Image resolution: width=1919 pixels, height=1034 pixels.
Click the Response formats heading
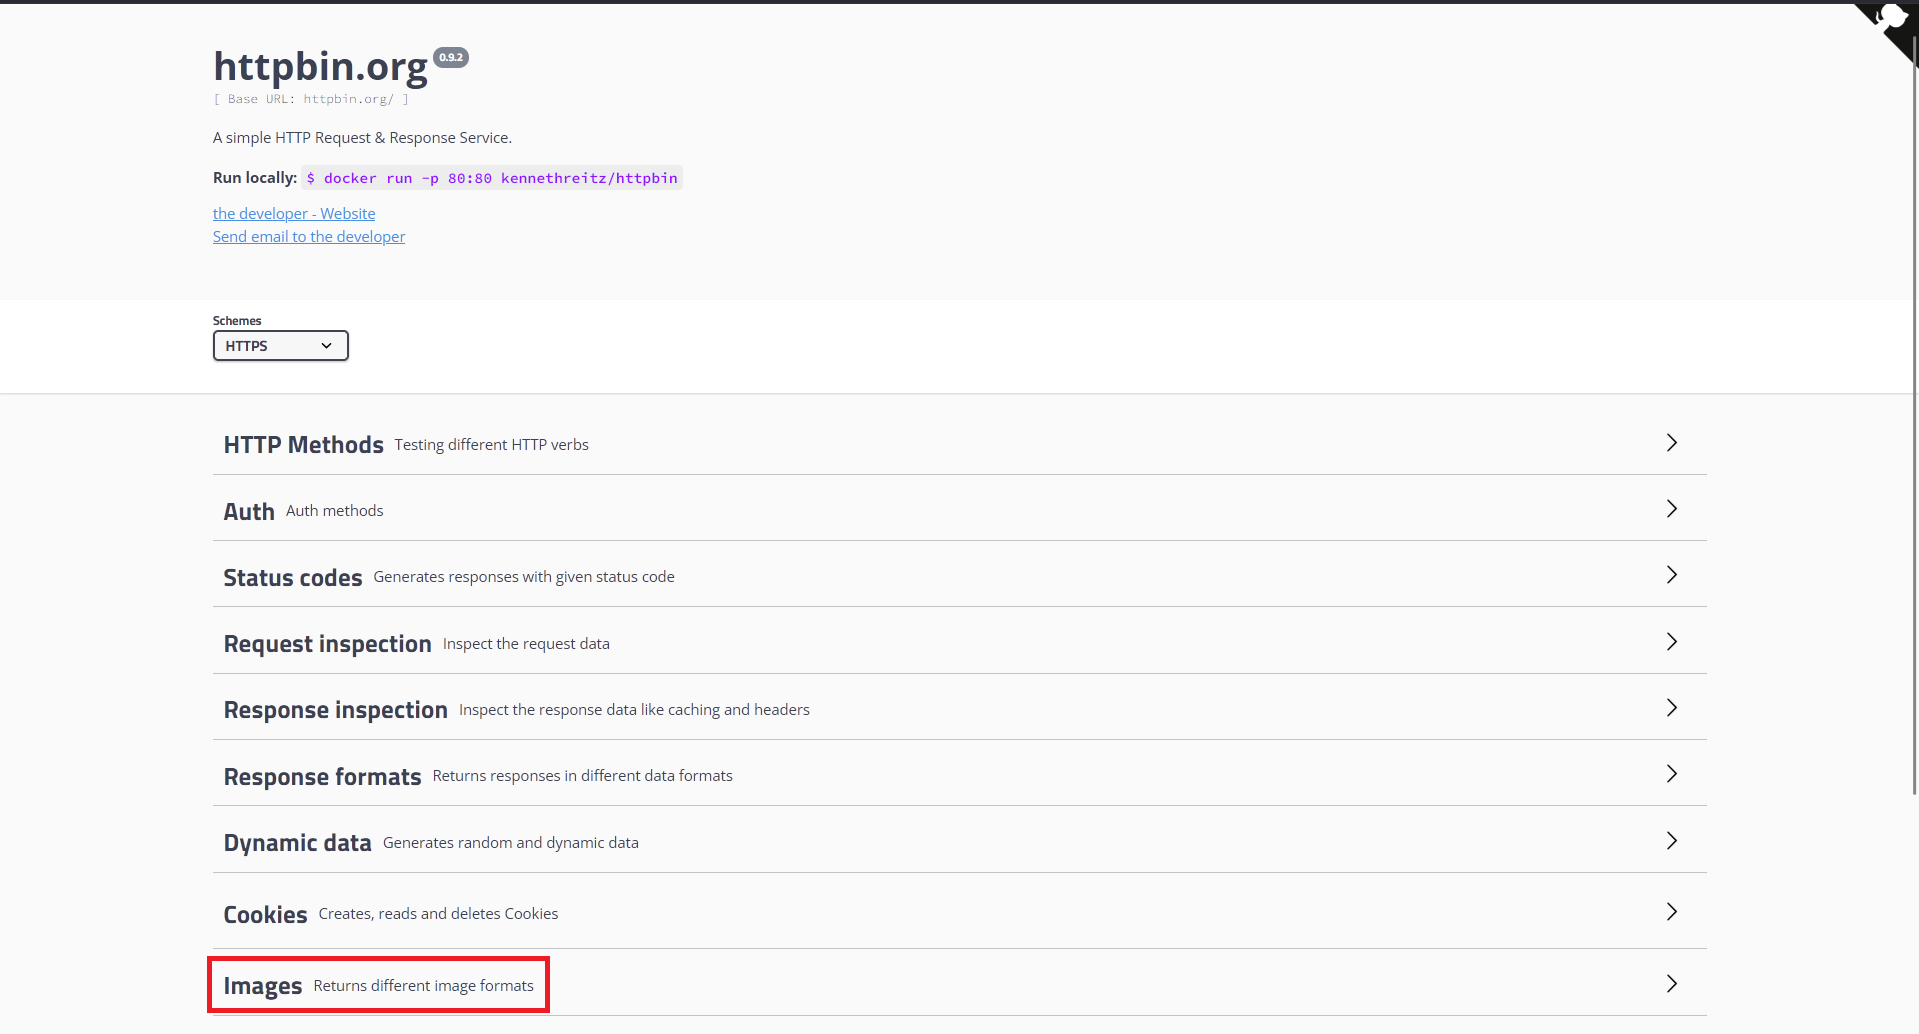click(x=322, y=777)
